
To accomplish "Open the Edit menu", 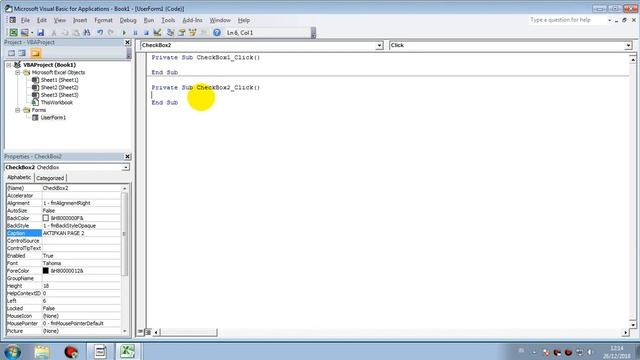I will tap(42, 20).
